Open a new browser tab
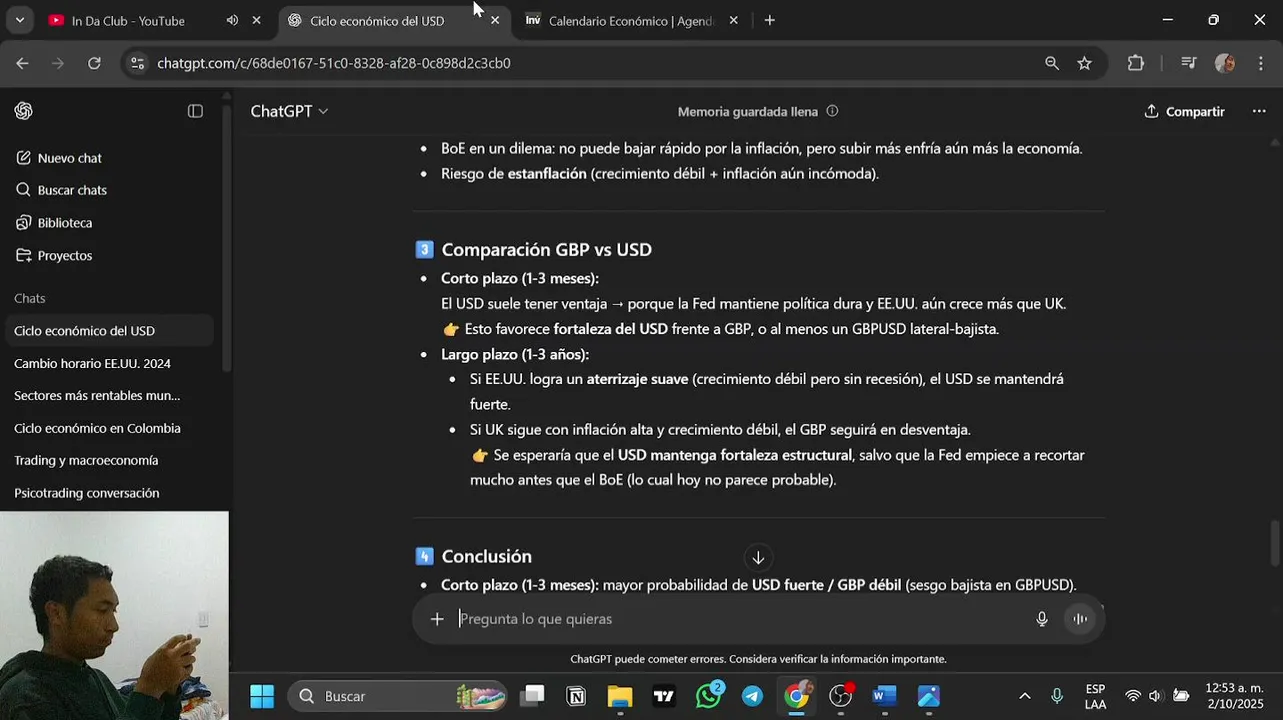This screenshot has width=1283, height=720. 769,20
